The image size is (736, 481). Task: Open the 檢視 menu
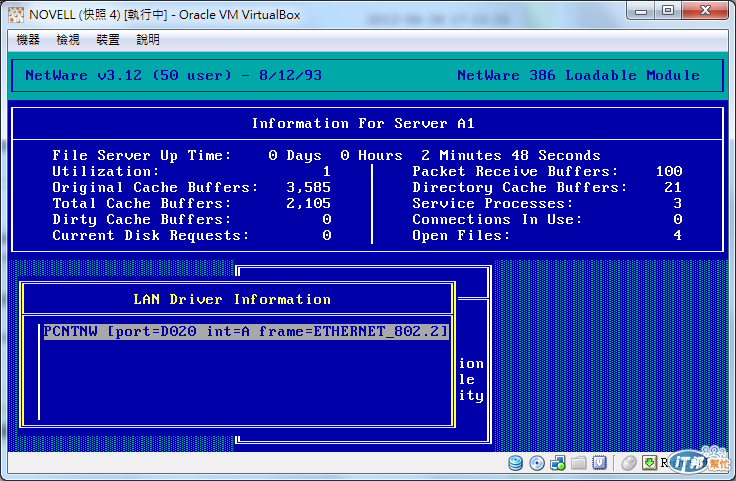[x=68, y=40]
